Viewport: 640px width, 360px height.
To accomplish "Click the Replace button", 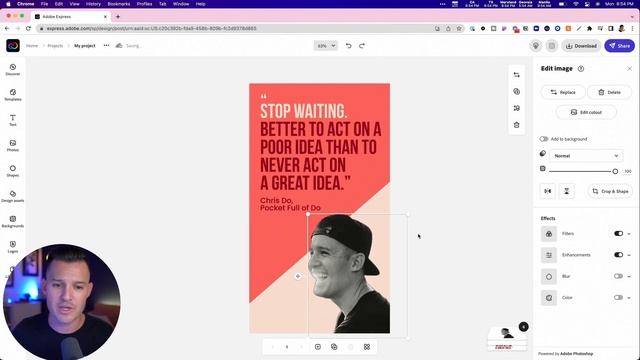I will click(563, 92).
